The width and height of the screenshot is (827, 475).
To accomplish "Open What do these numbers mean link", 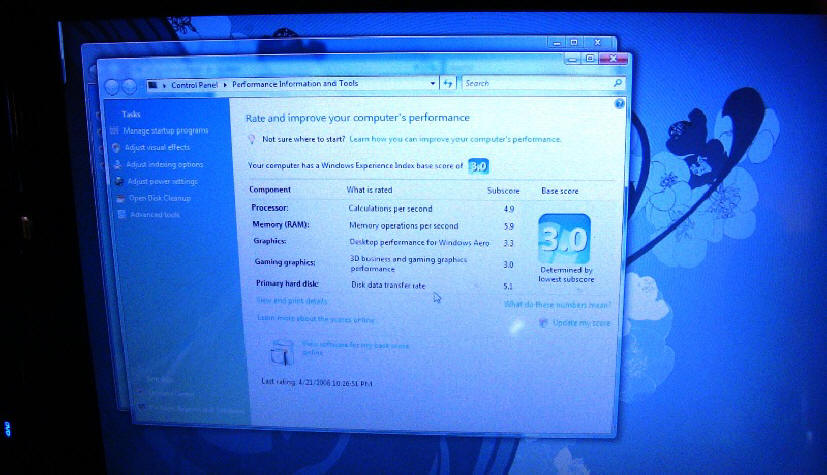I will click(x=557, y=305).
